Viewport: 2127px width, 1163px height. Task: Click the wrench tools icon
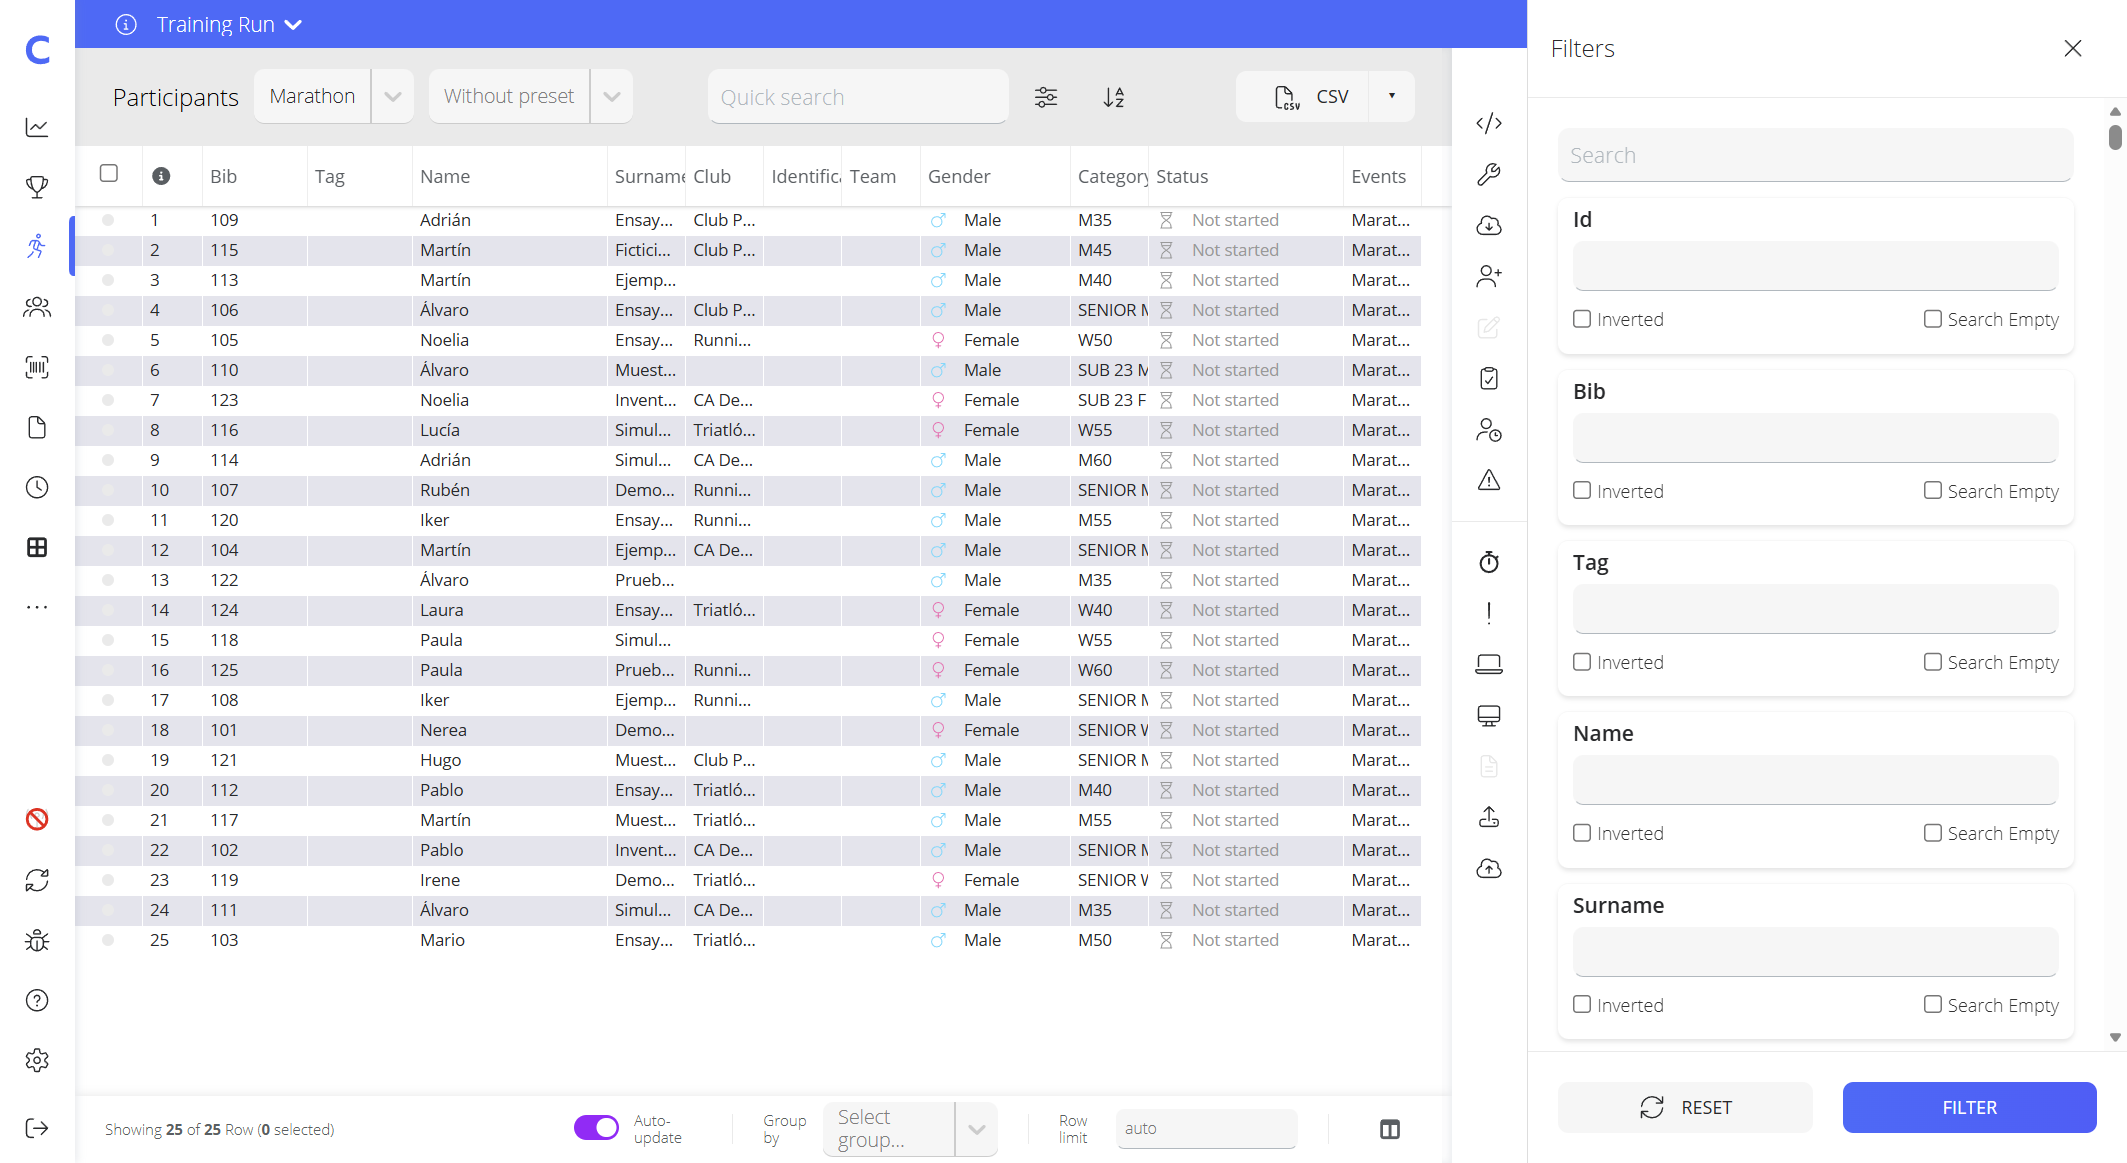(1489, 174)
